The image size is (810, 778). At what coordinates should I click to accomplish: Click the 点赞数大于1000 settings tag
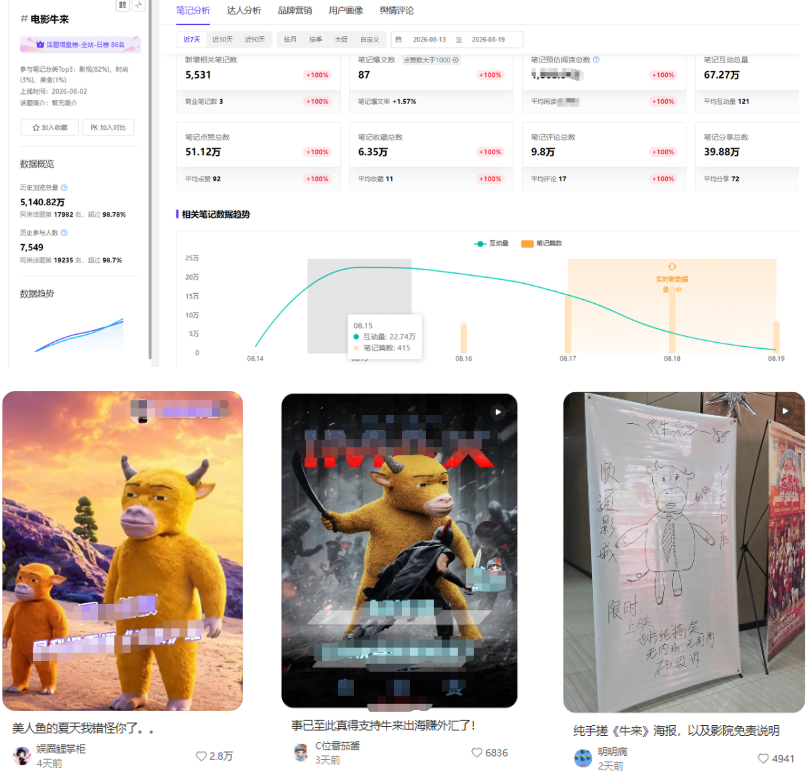[x=431, y=60]
